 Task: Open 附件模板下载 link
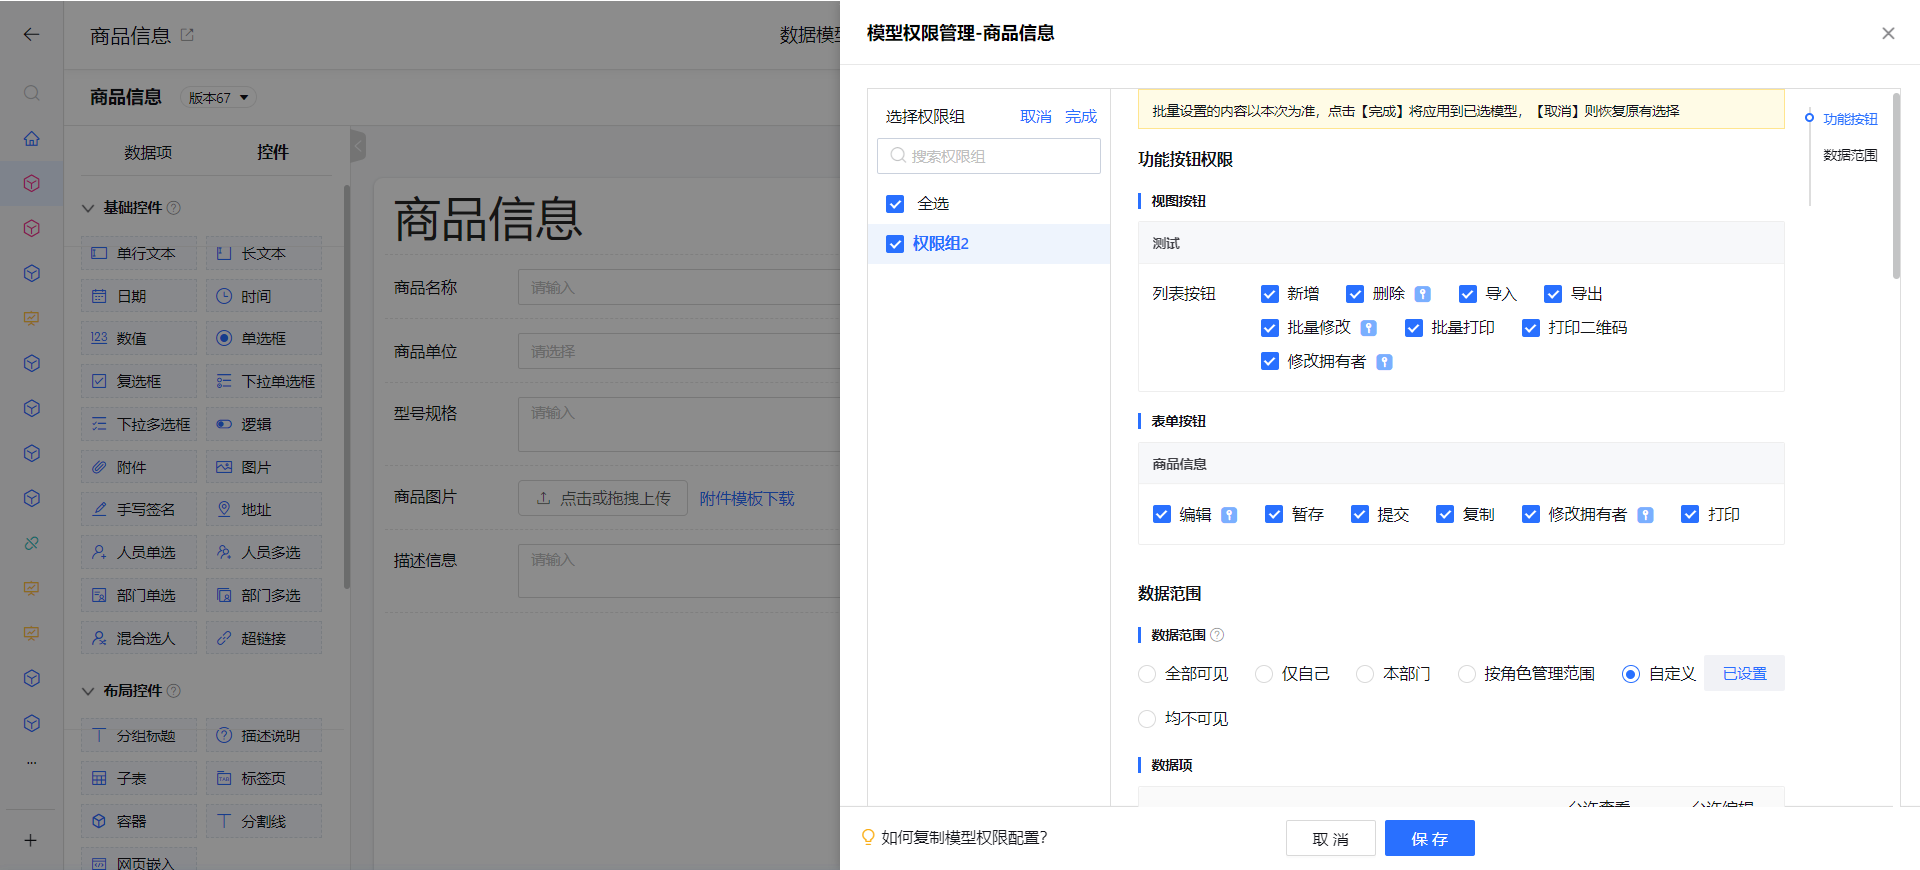747,499
